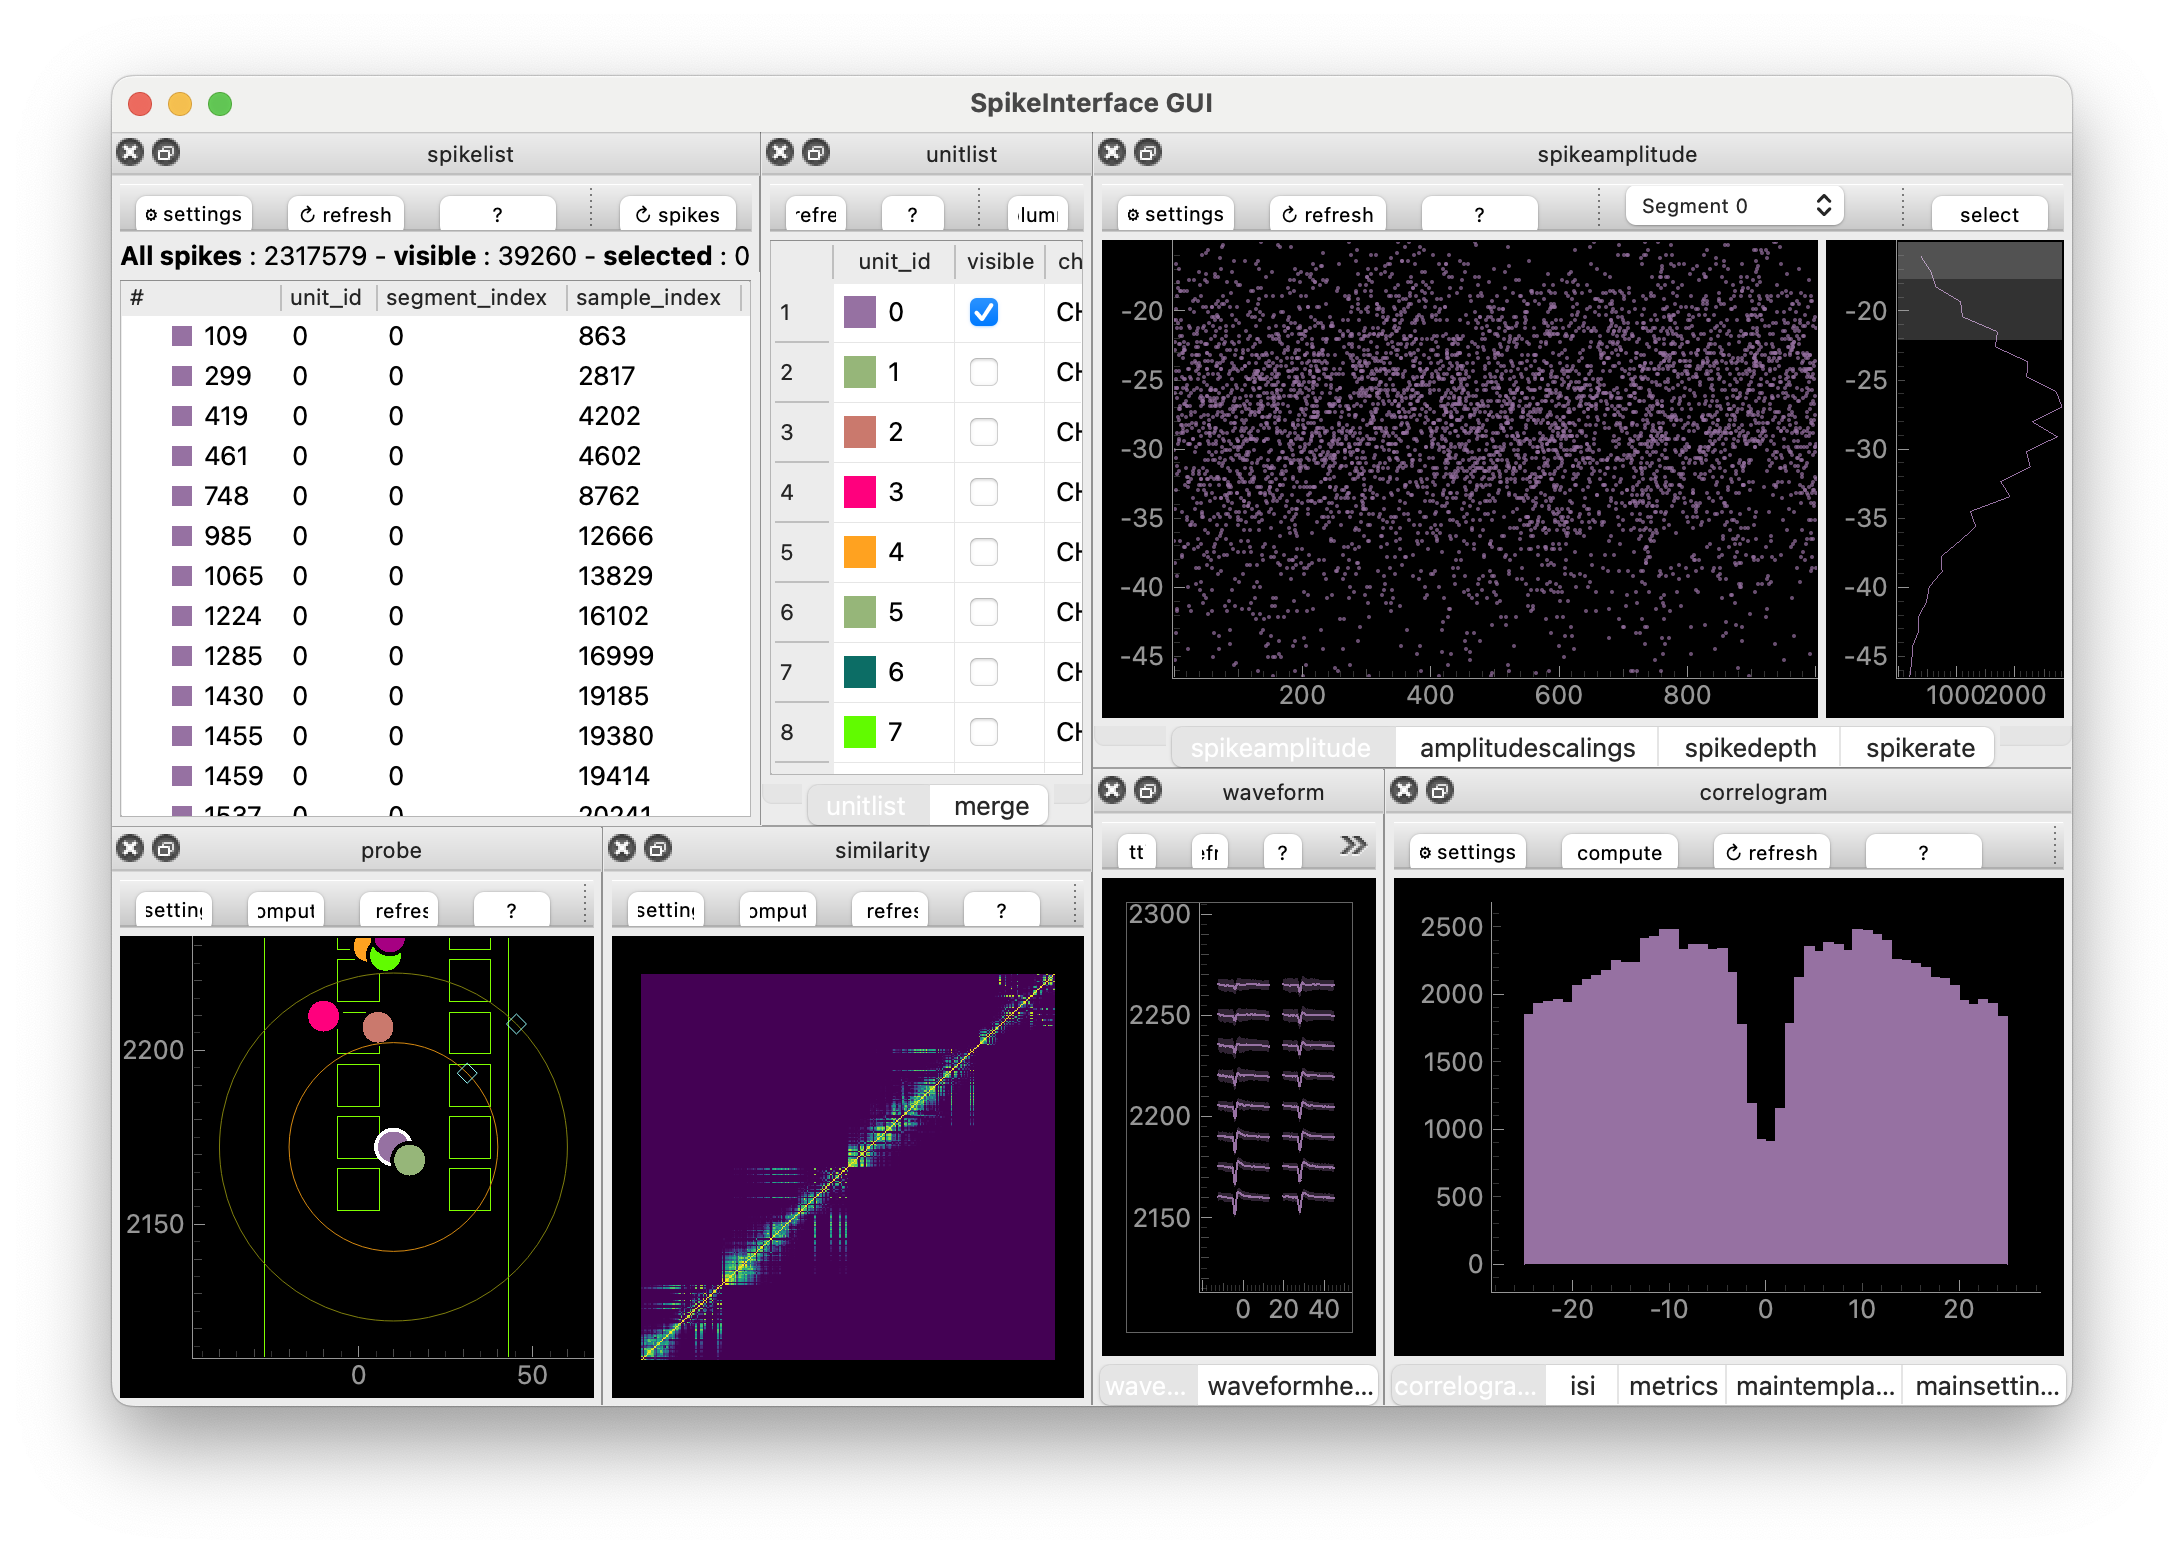The height and width of the screenshot is (1554, 2184).
Task: Open the metrics tab
Action: coord(1673,1386)
